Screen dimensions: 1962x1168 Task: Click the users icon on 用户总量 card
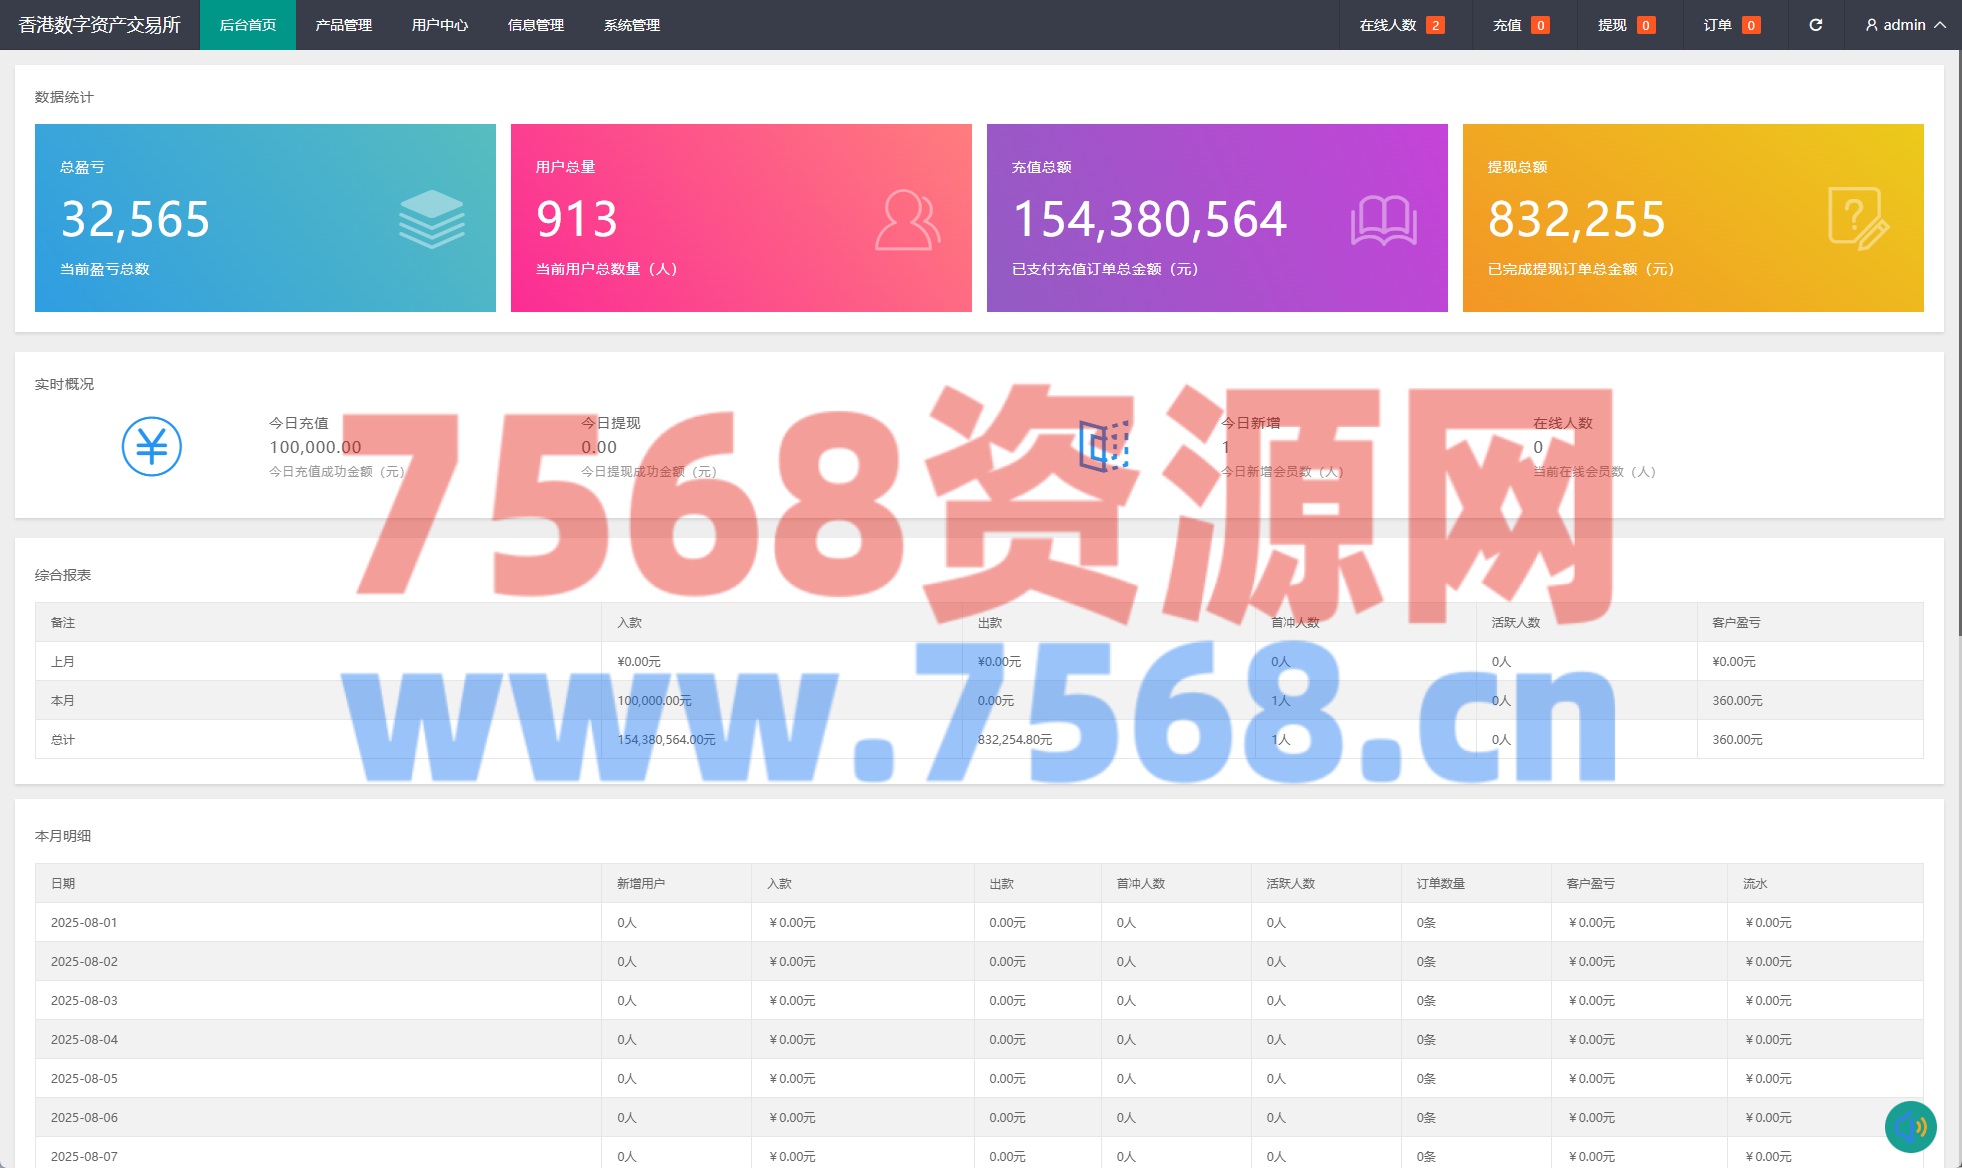(907, 220)
